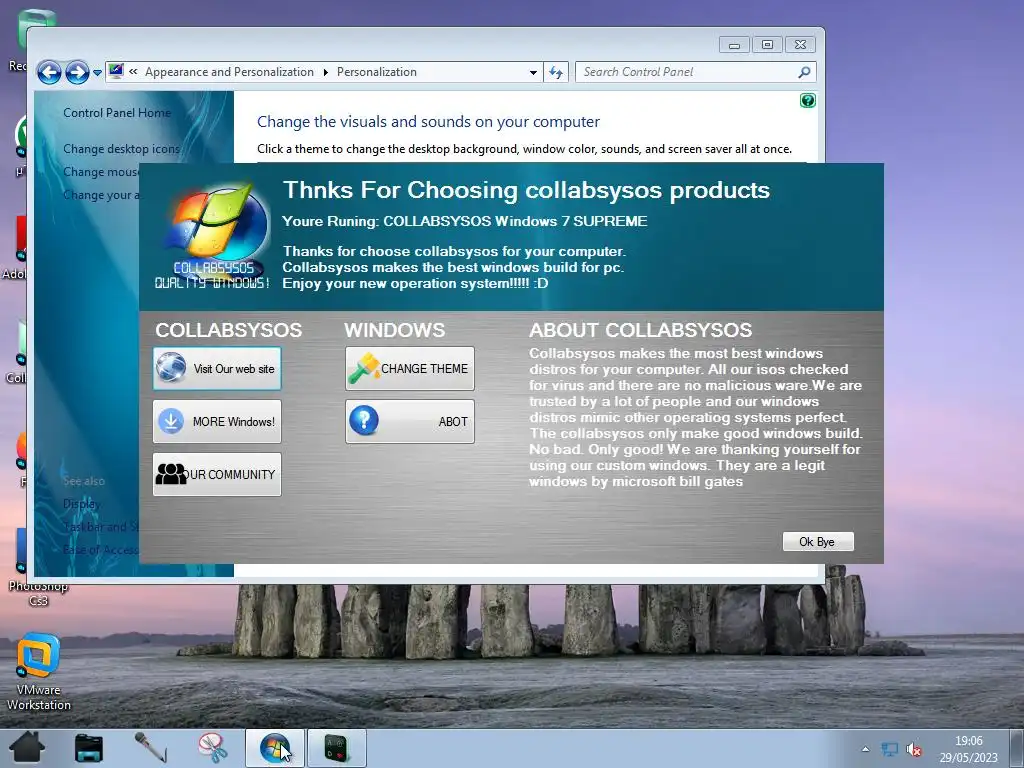
Task: Click the paintbrush icon on CHANGE THEME
Action: 364,368
